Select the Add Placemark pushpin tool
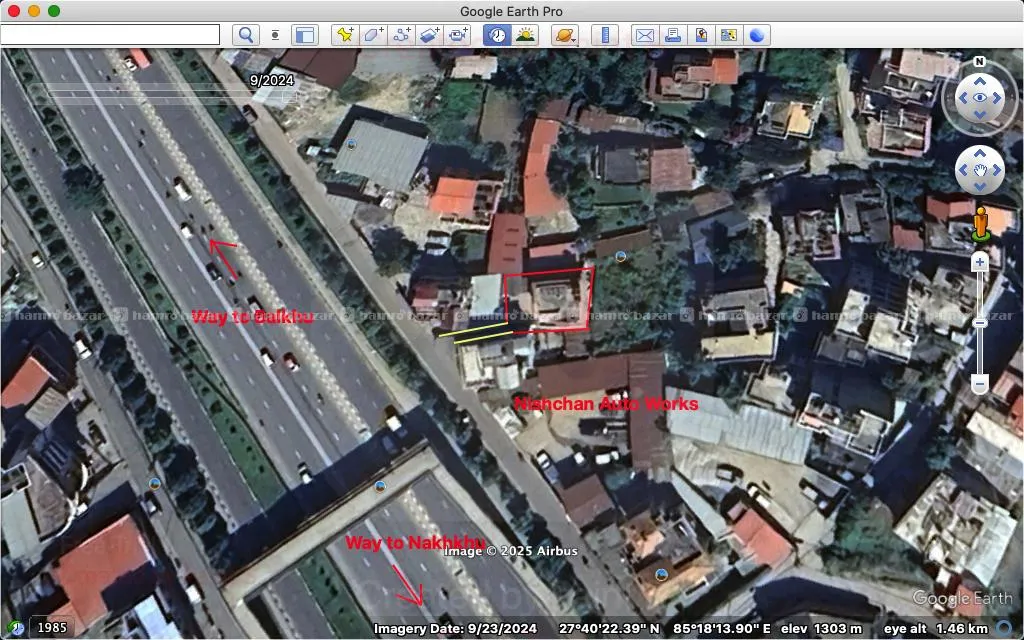The height and width of the screenshot is (640, 1024). (x=347, y=34)
